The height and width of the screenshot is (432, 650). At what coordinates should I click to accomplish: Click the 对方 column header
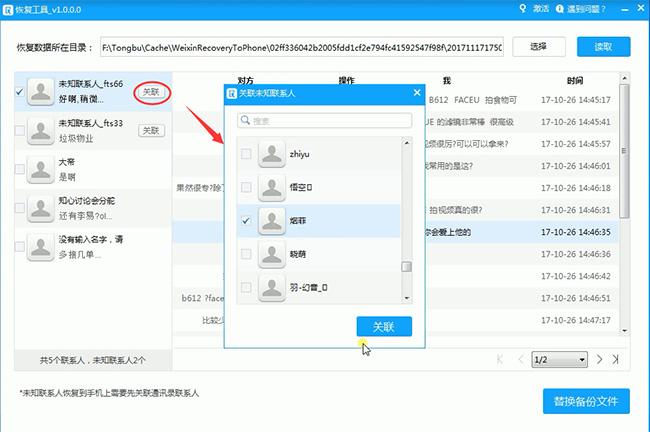click(245, 80)
